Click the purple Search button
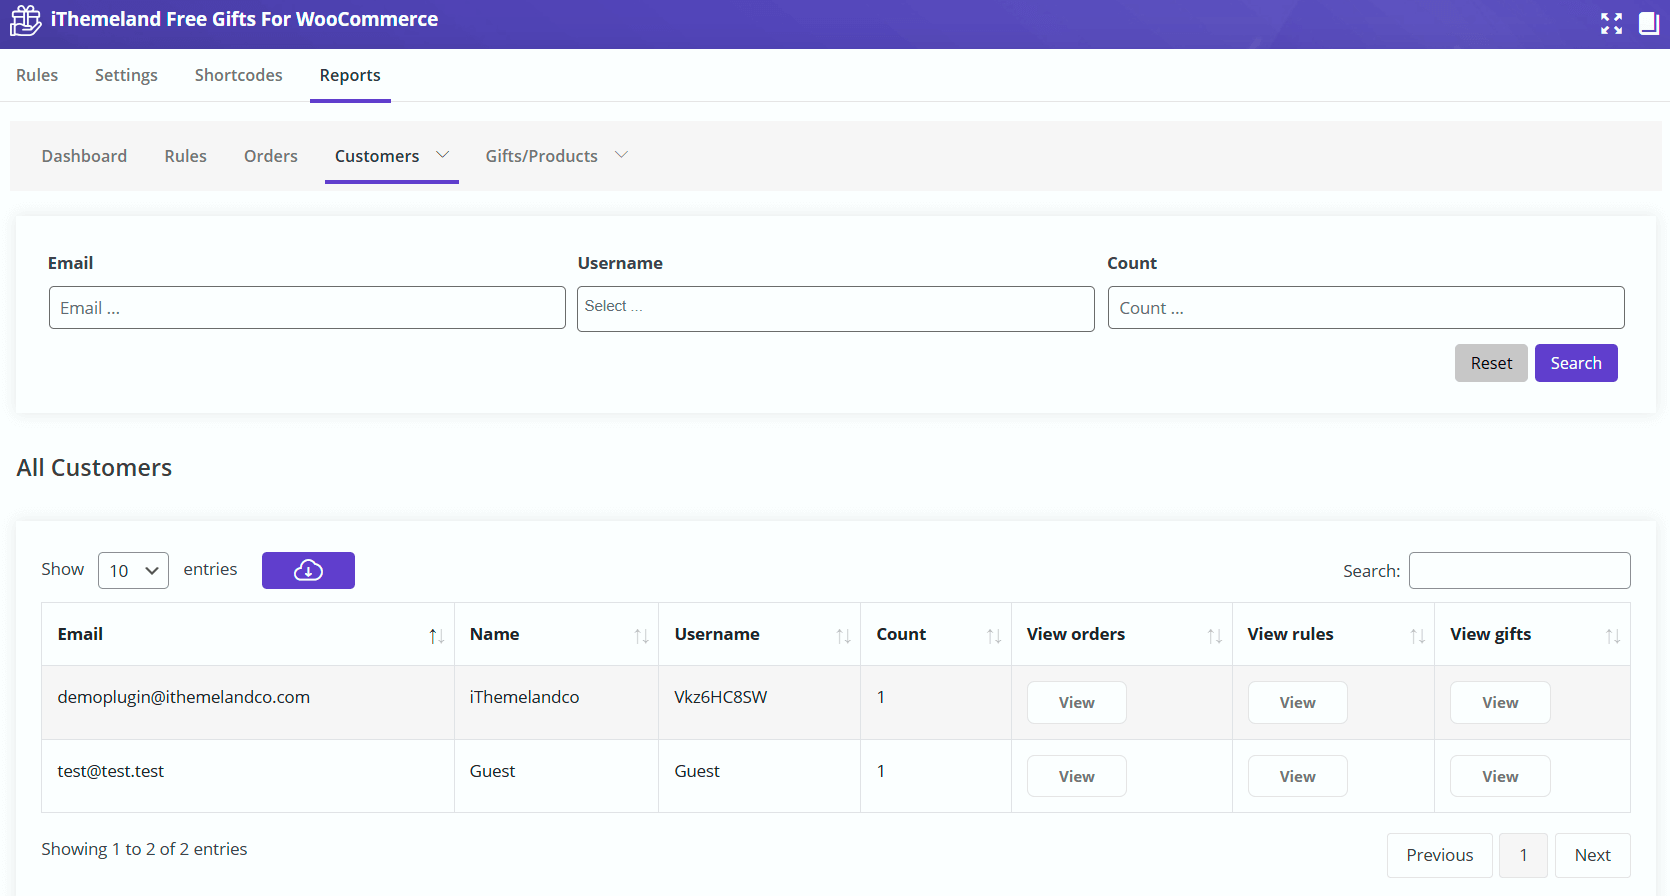The width and height of the screenshot is (1670, 896). point(1576,363)
